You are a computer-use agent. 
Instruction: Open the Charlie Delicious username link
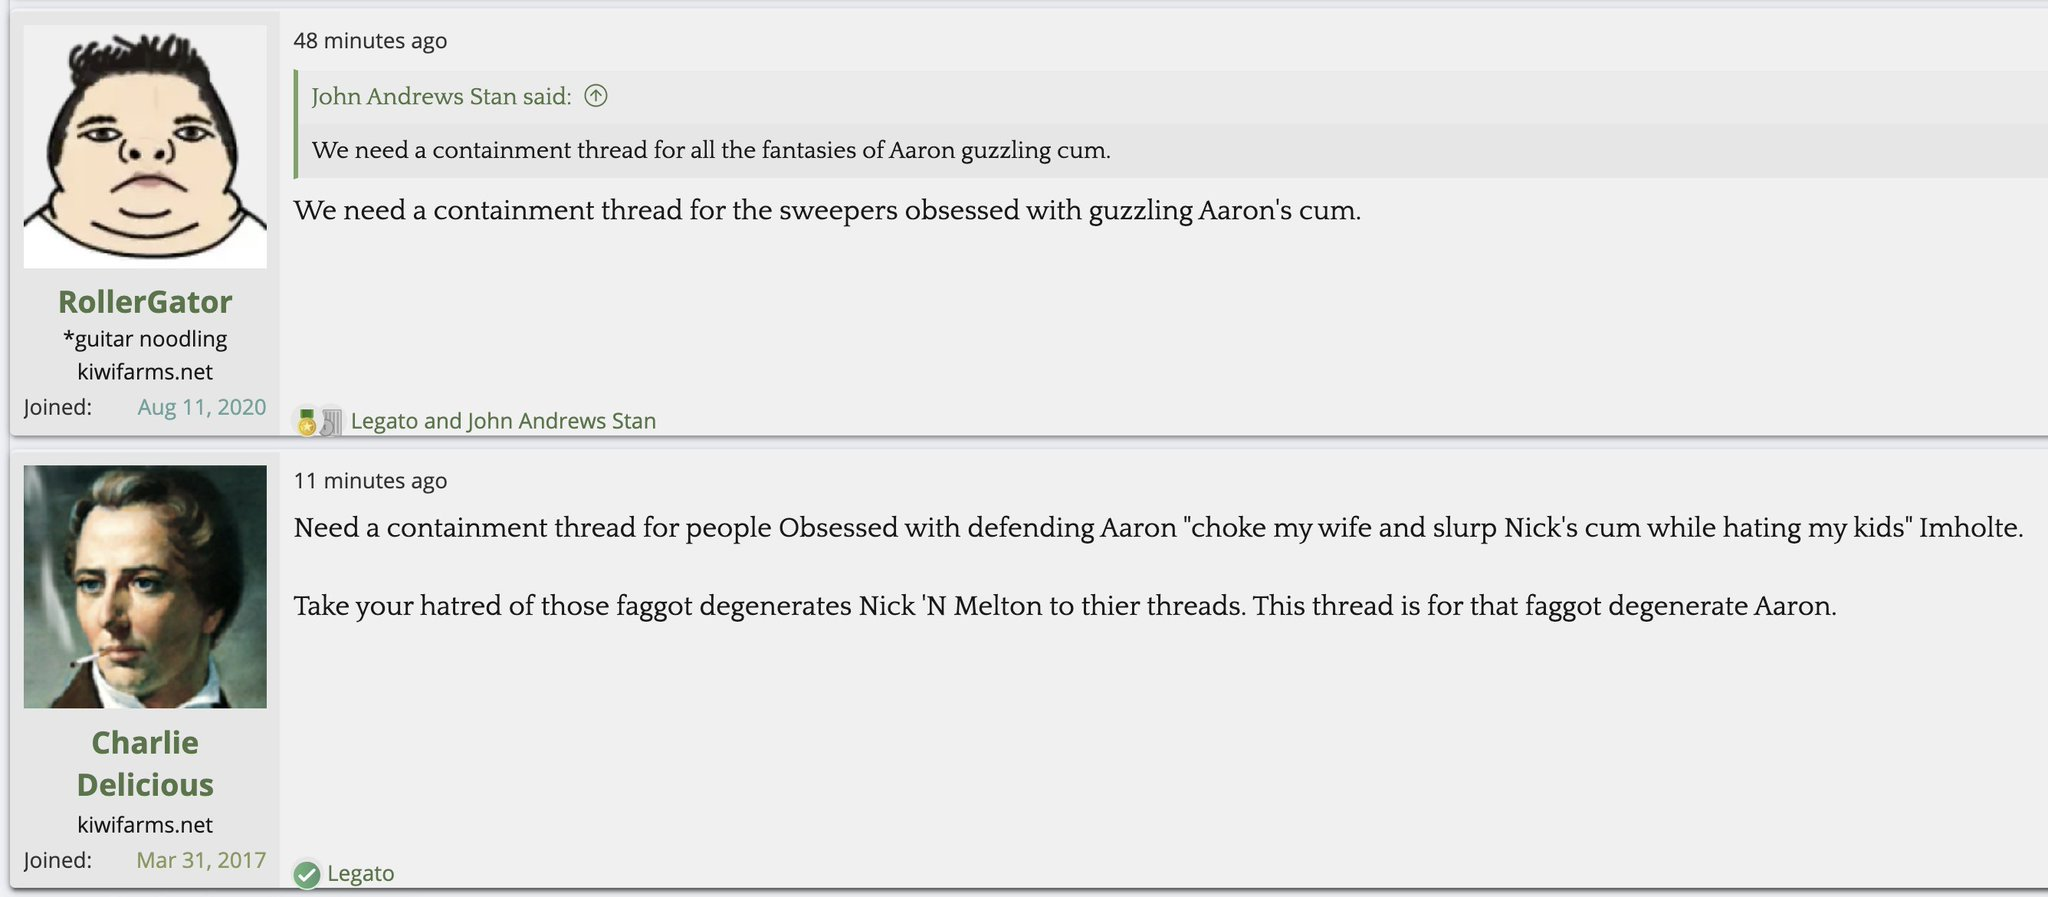(x=145, y=763)
